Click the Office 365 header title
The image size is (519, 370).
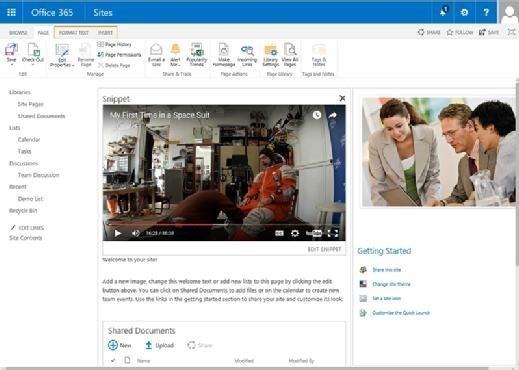click(52, 13)
